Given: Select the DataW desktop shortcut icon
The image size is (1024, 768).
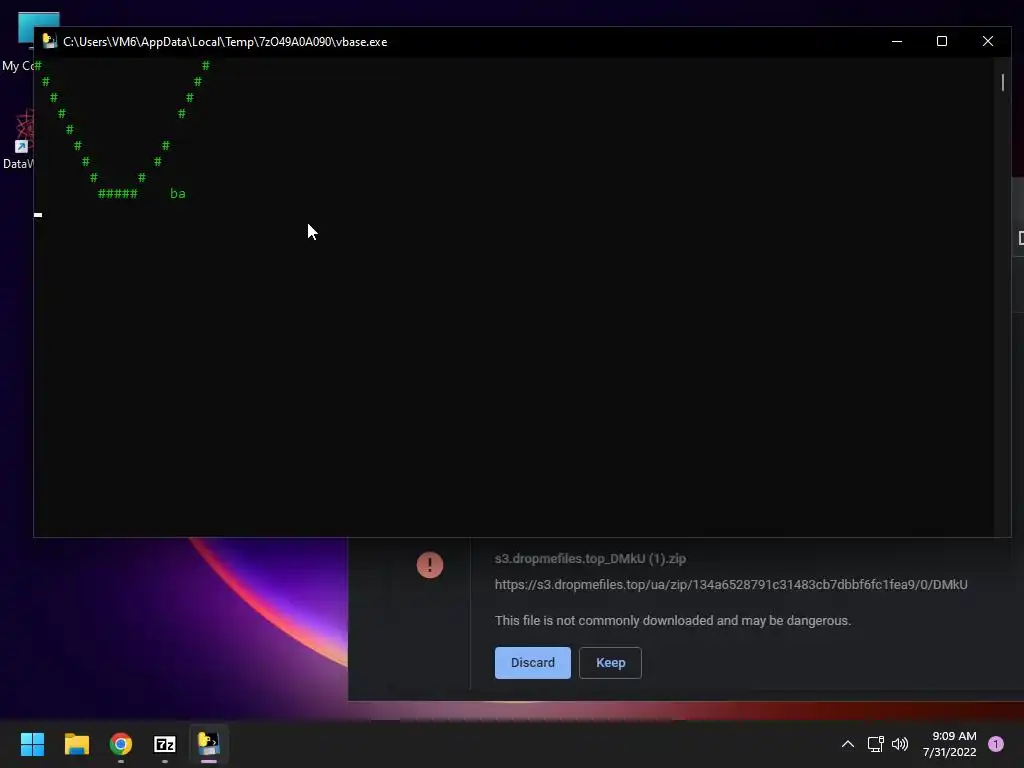Looking at the screenshot, I should 18,140.
